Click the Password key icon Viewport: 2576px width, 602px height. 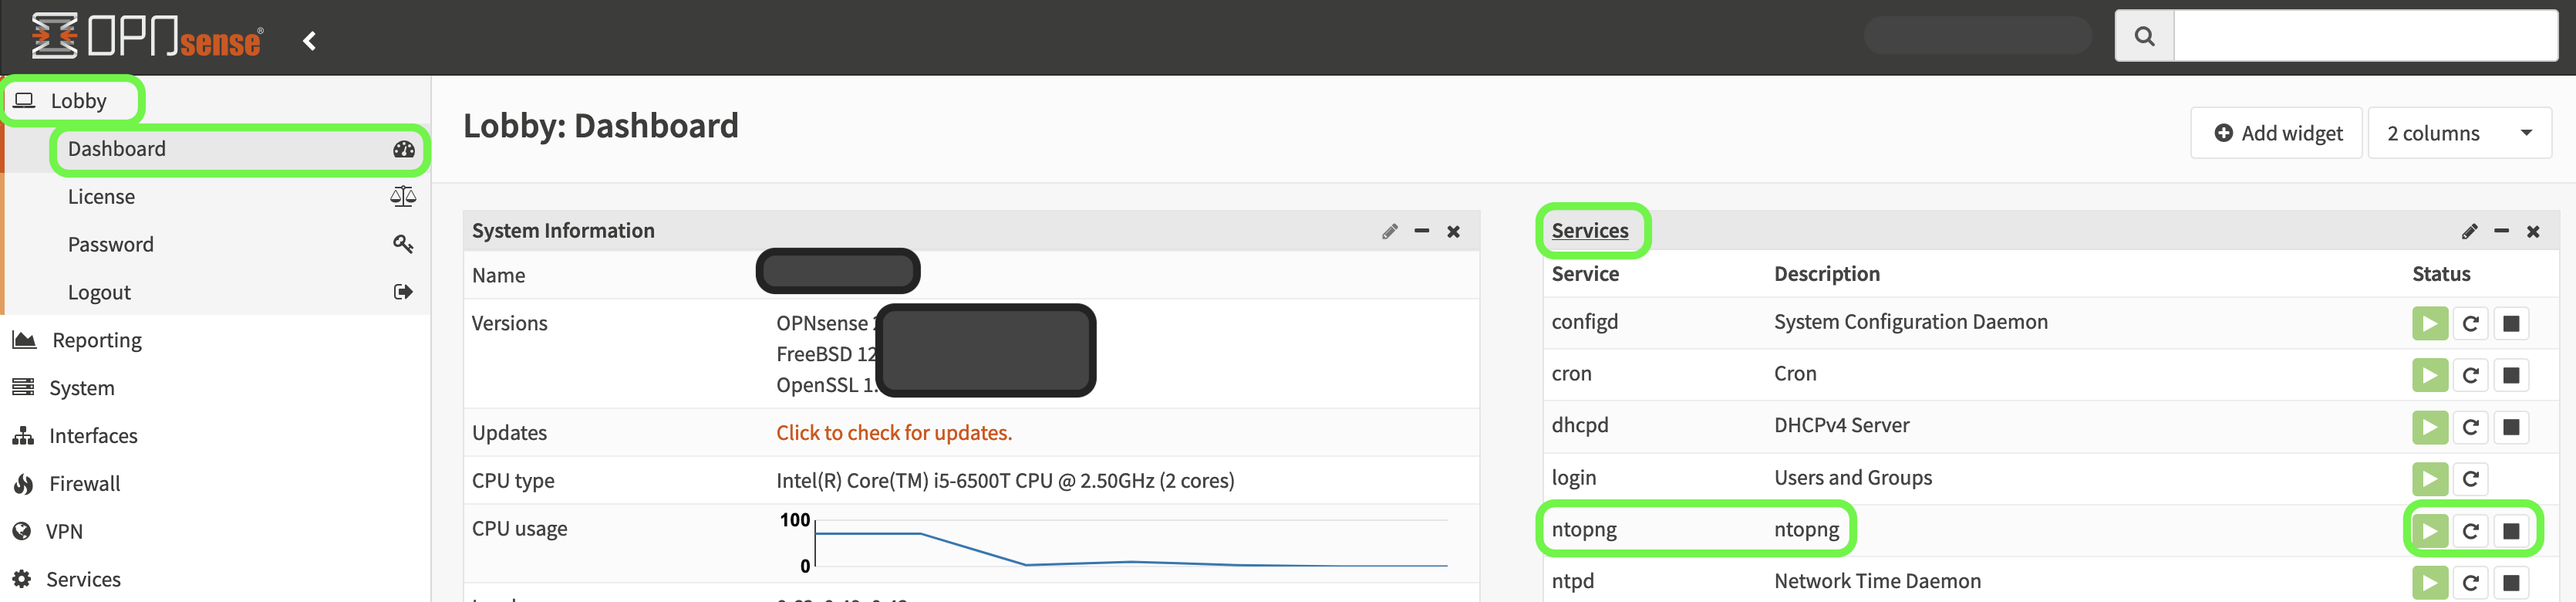403,244
